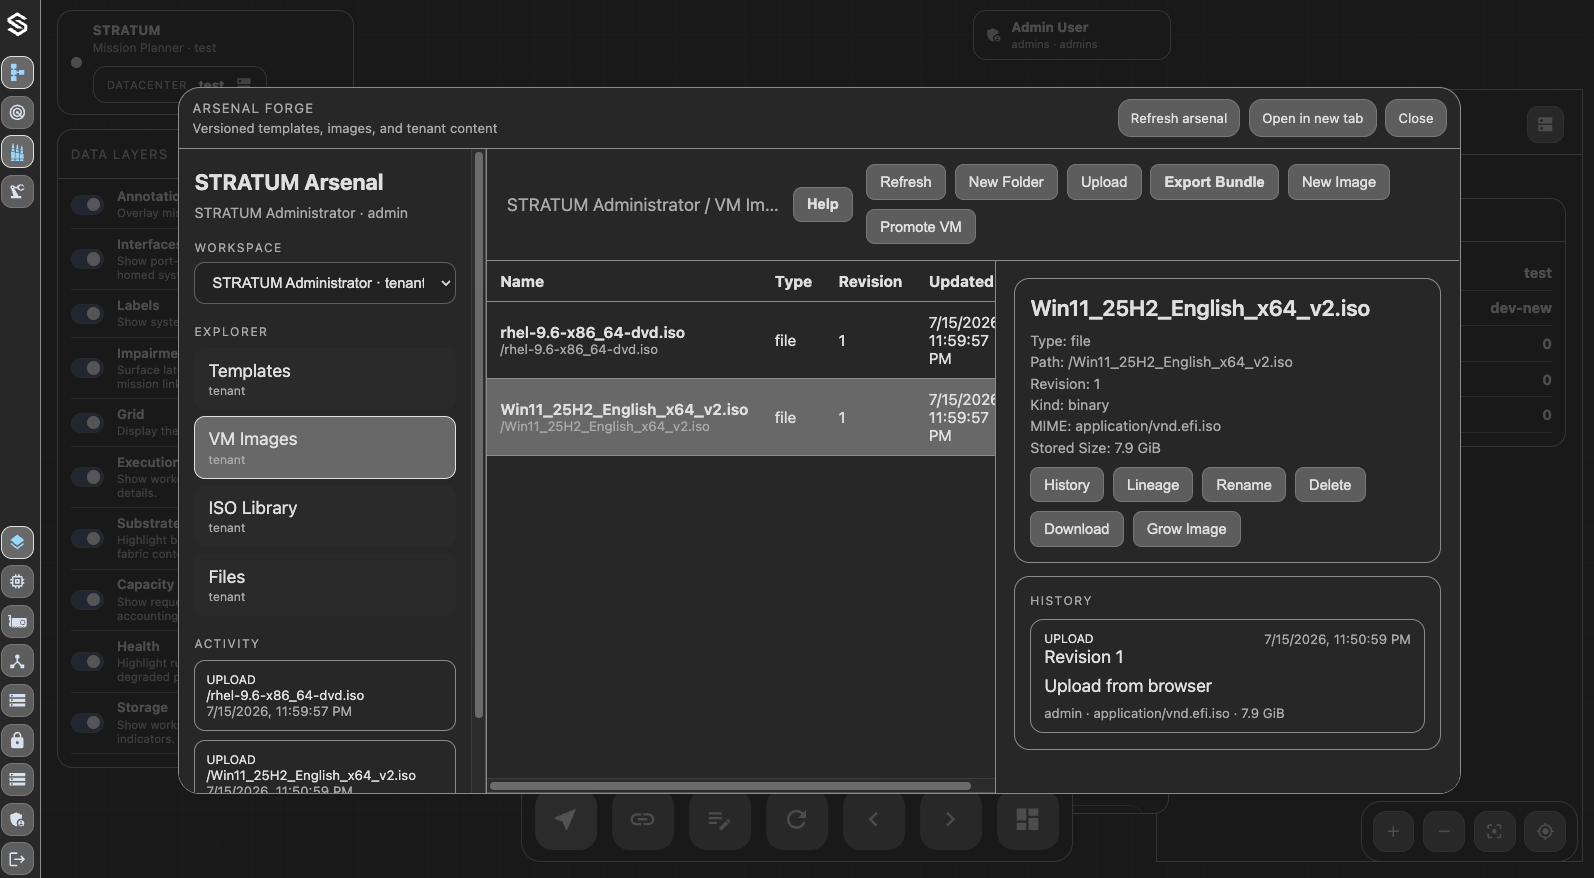The image size is (1594, 878).
Task: Toggle the Storage data layer switch
Action: coord(88,722)
